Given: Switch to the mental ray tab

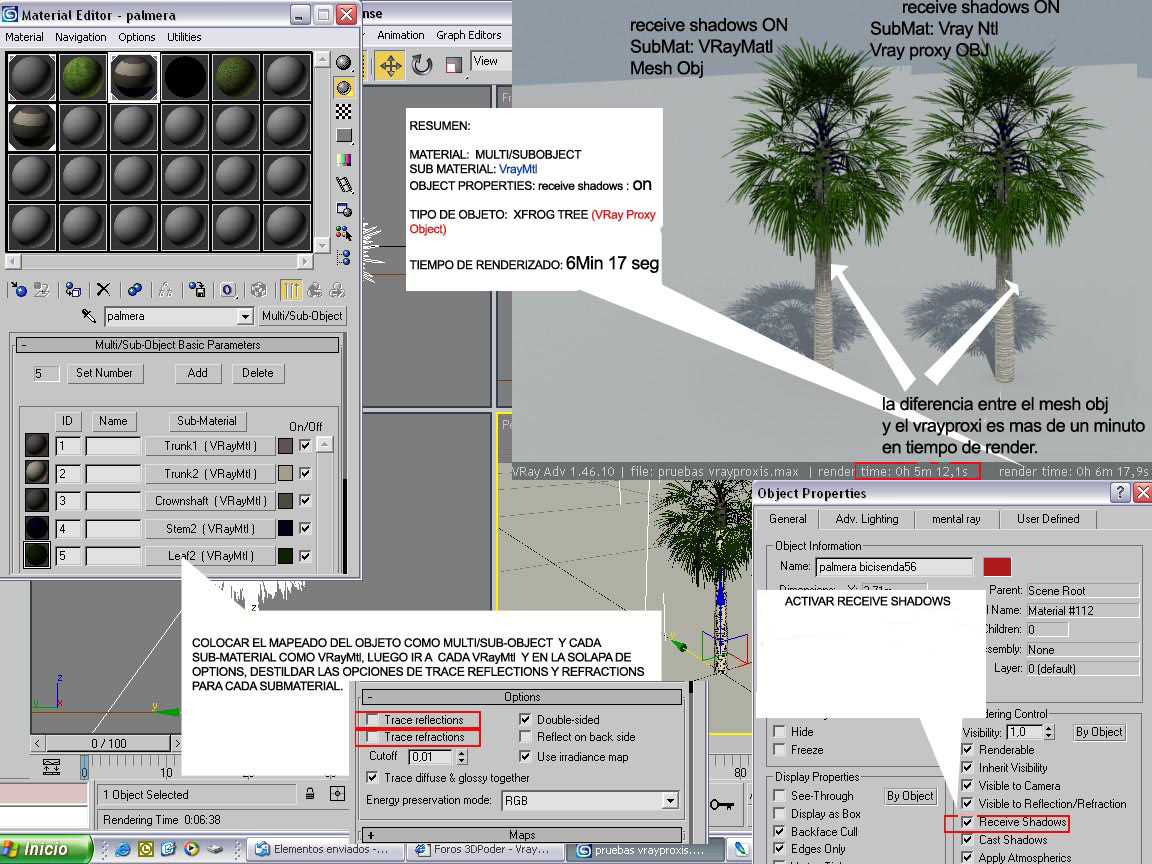Looking at the screenshot, I should (x=956, y=519).
